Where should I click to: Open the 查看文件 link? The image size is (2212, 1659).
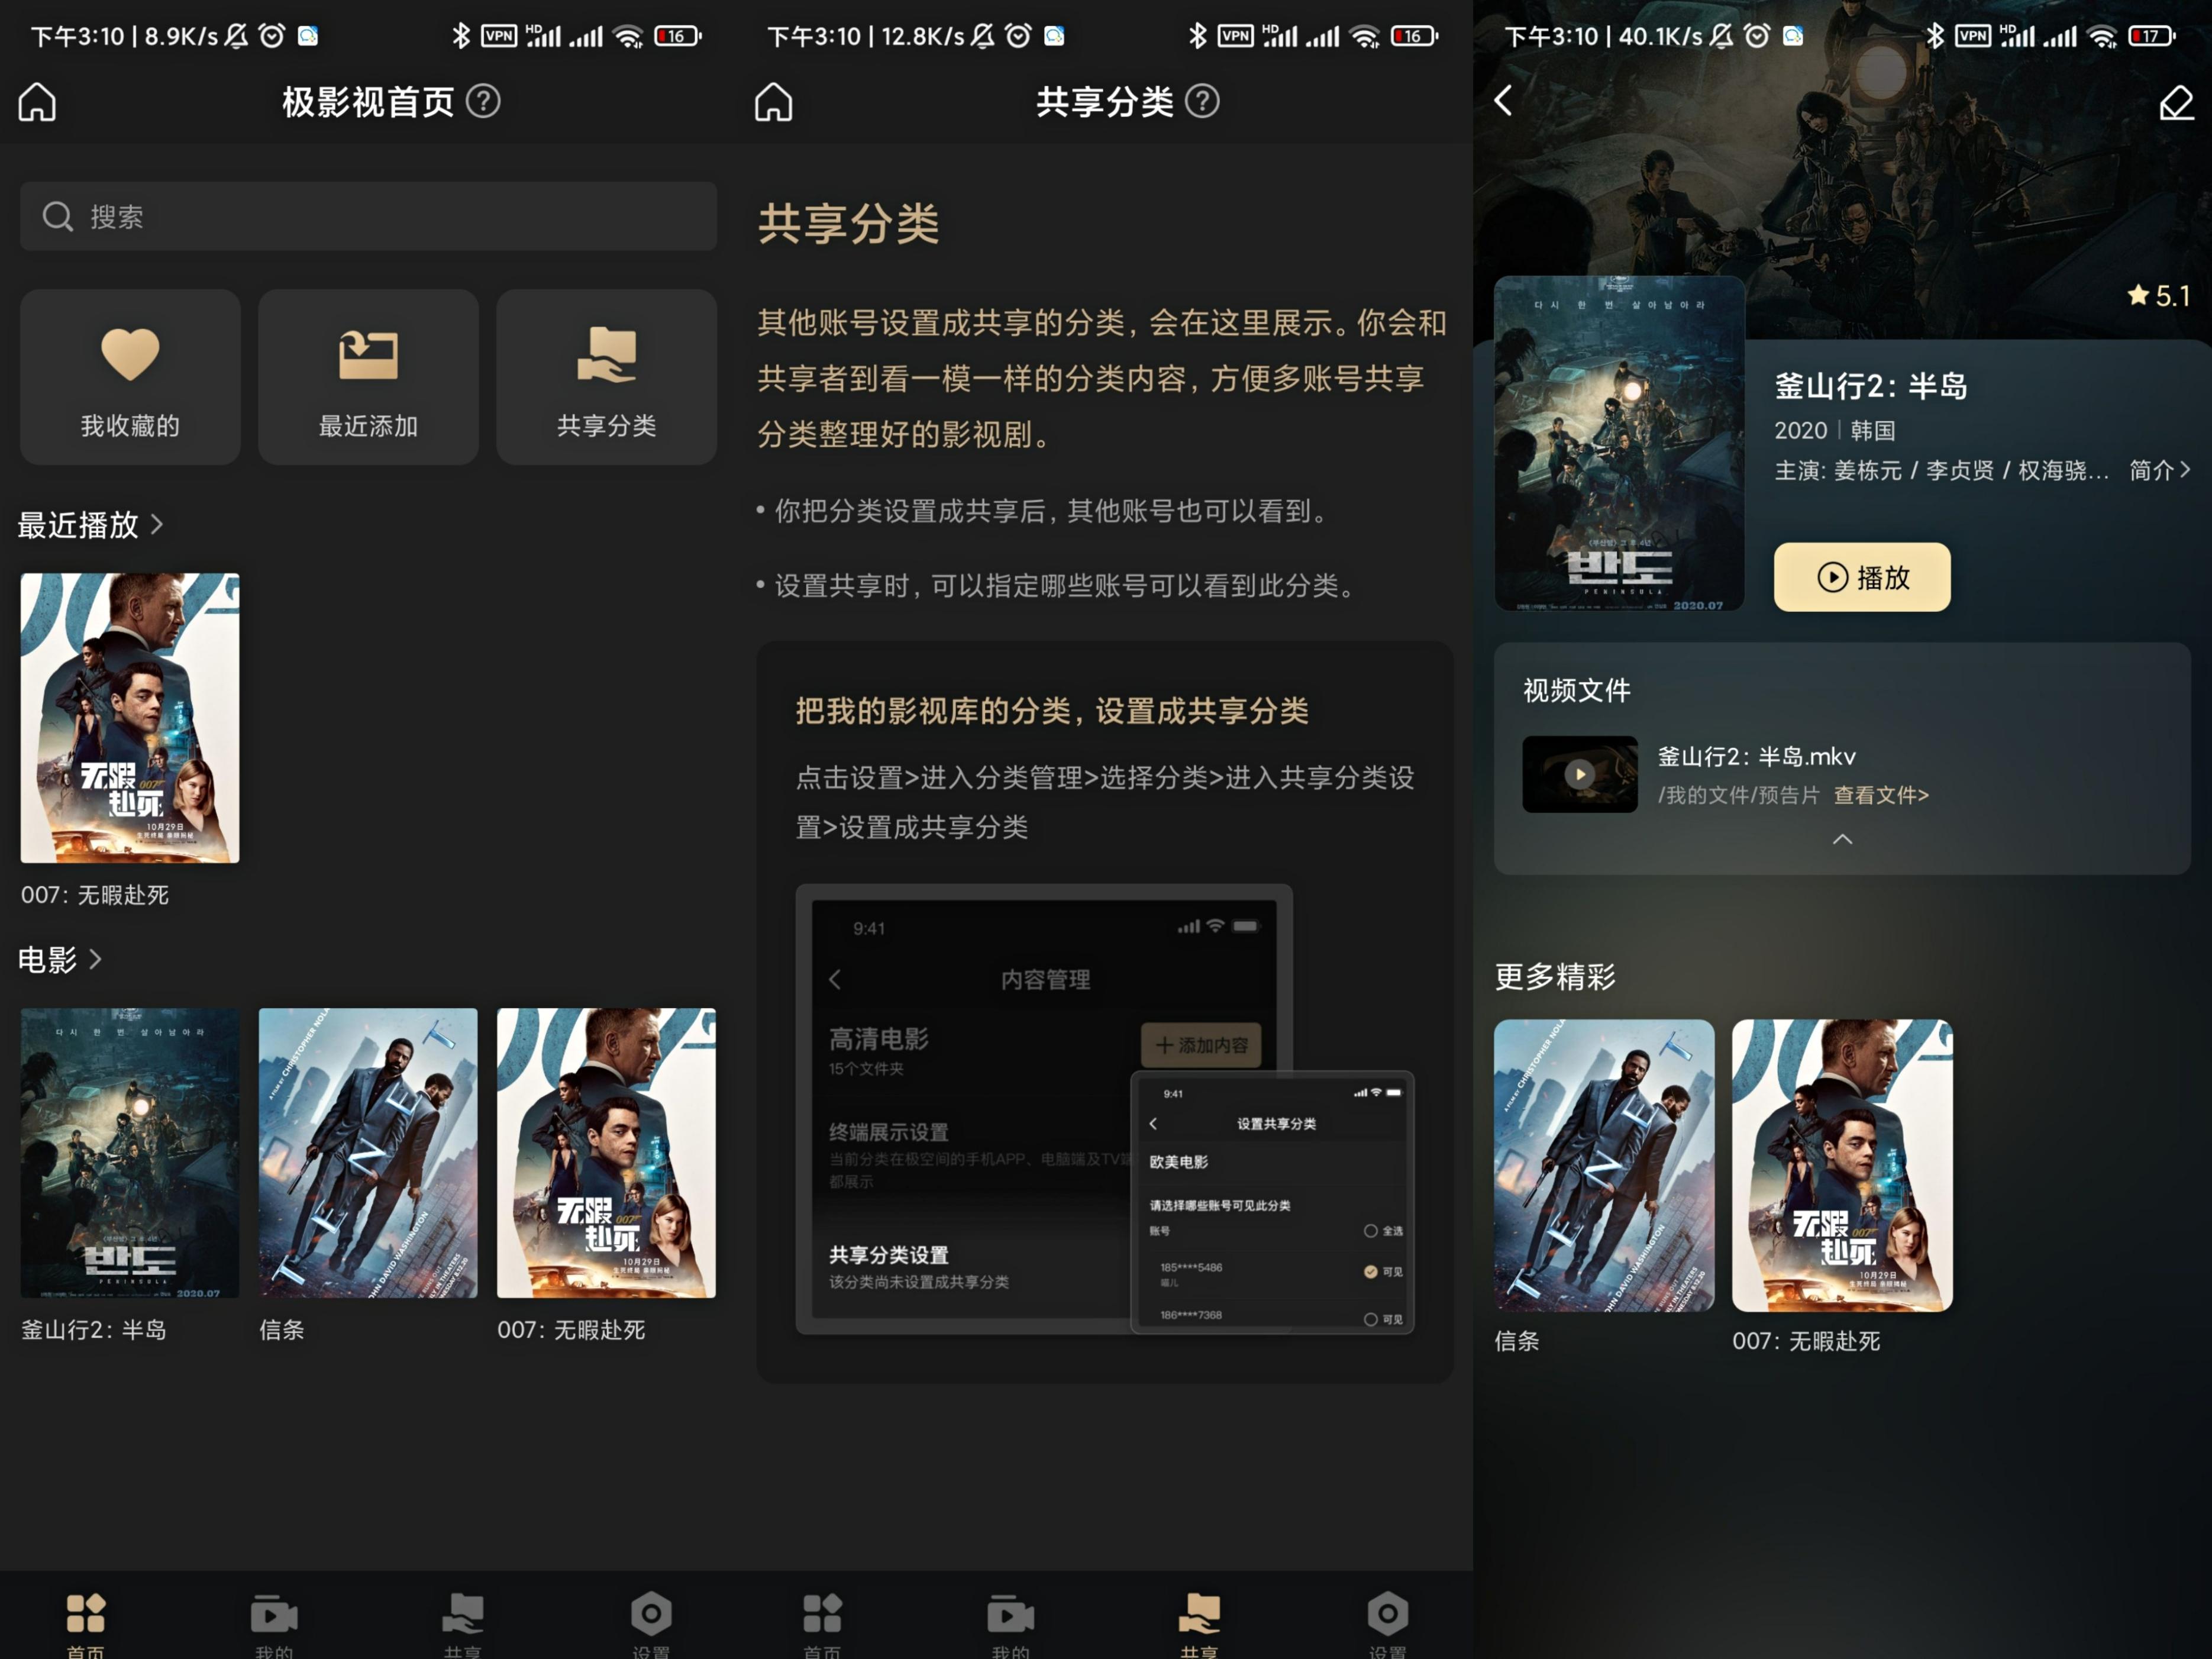[x=1880, y=795]
